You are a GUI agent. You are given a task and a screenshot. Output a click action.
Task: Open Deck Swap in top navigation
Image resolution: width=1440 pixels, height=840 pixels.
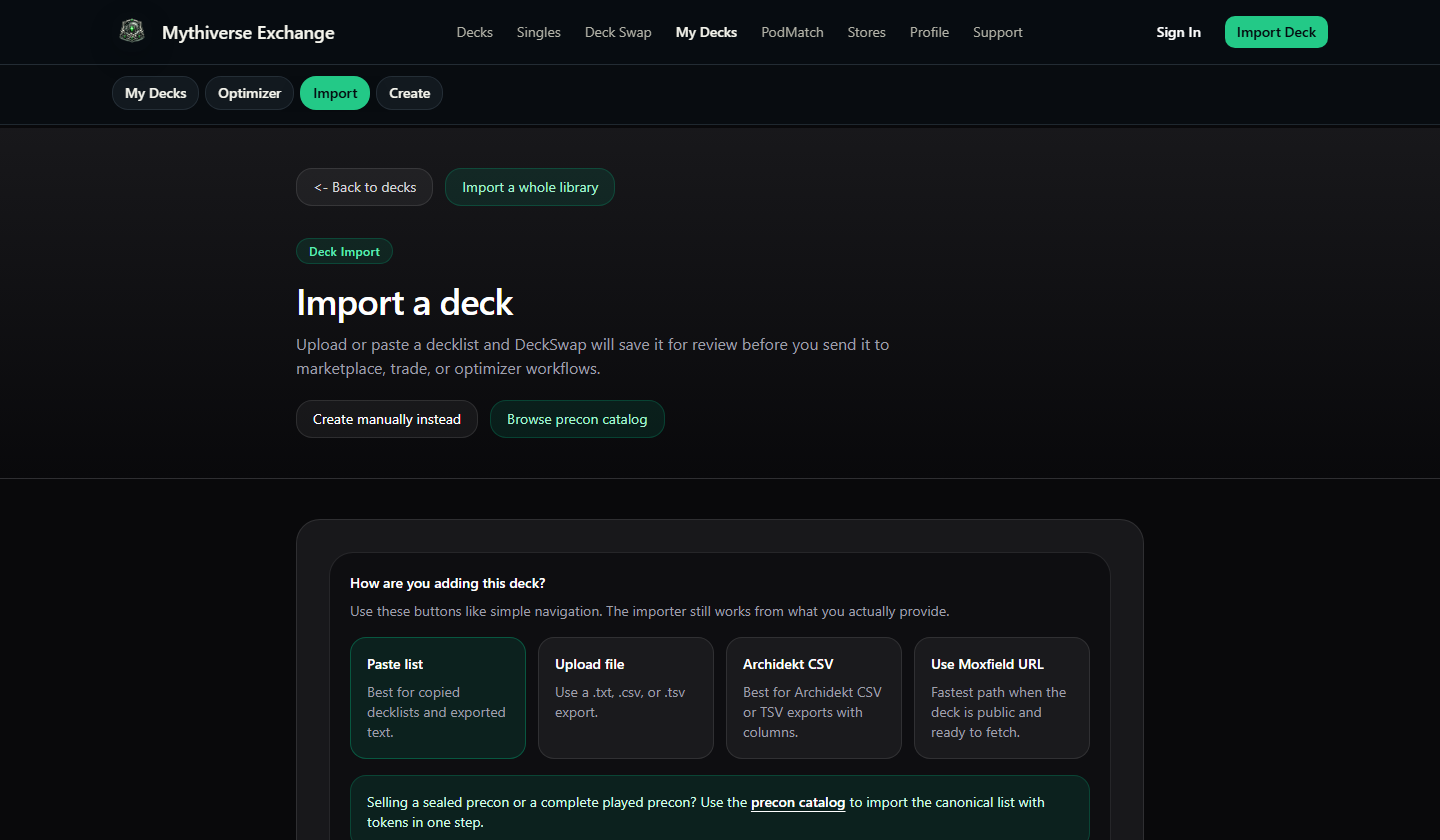coord(618,32)
